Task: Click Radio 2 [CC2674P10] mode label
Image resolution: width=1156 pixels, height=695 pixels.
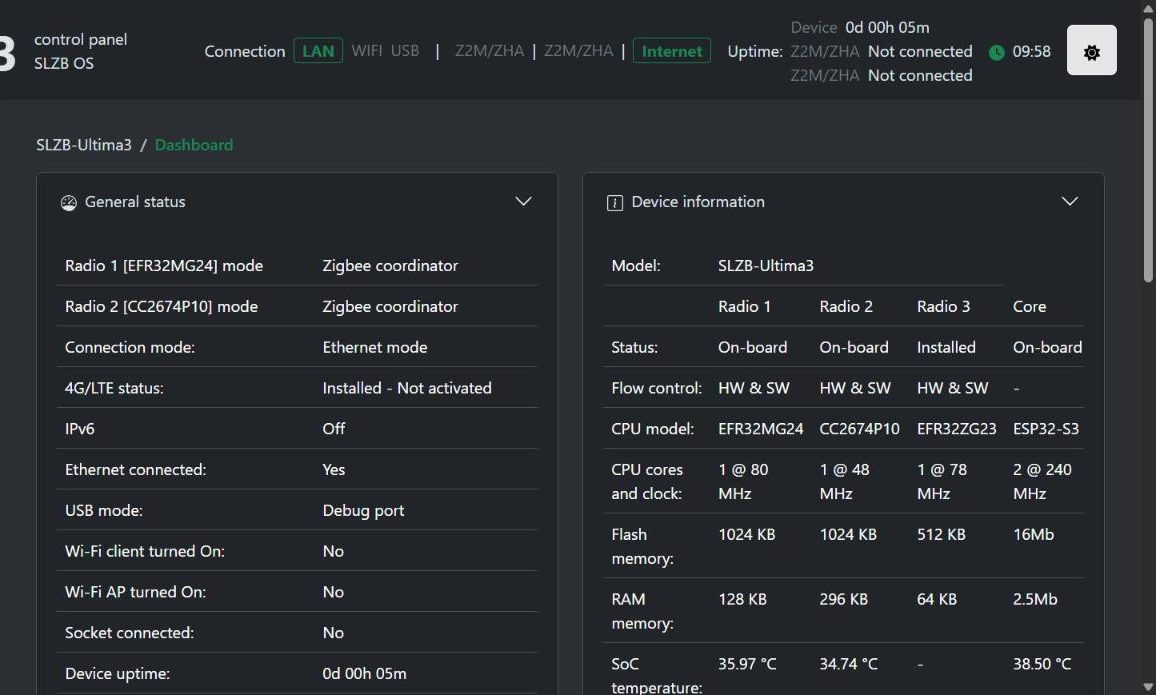Action: [161, 307]
